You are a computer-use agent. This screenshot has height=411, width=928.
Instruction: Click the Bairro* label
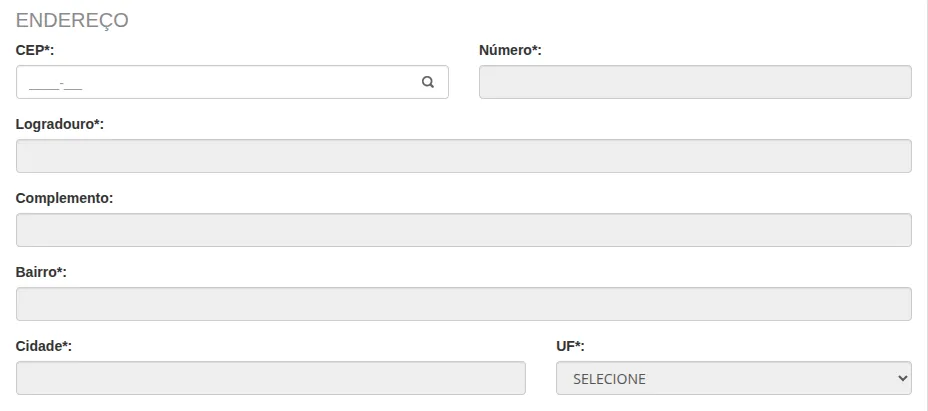41,272
